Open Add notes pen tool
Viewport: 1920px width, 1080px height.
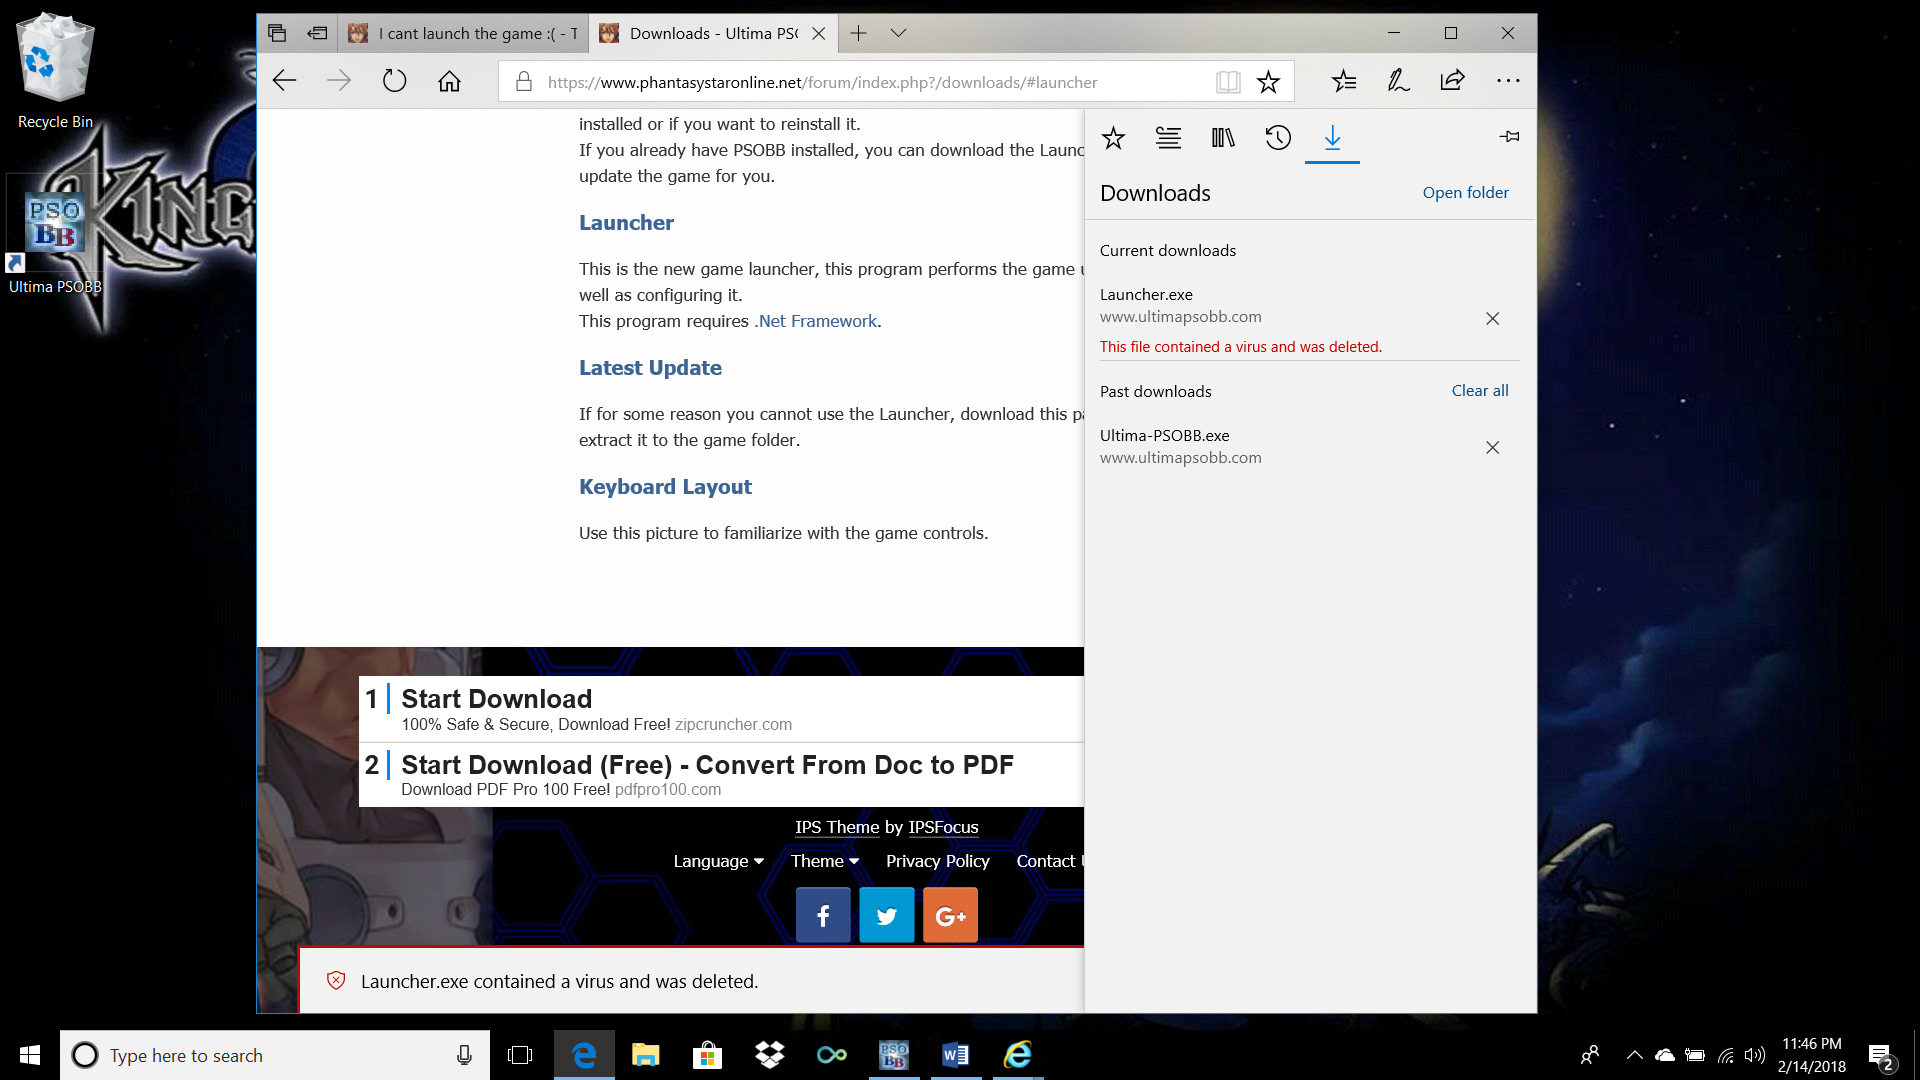tap(1398, 81)
